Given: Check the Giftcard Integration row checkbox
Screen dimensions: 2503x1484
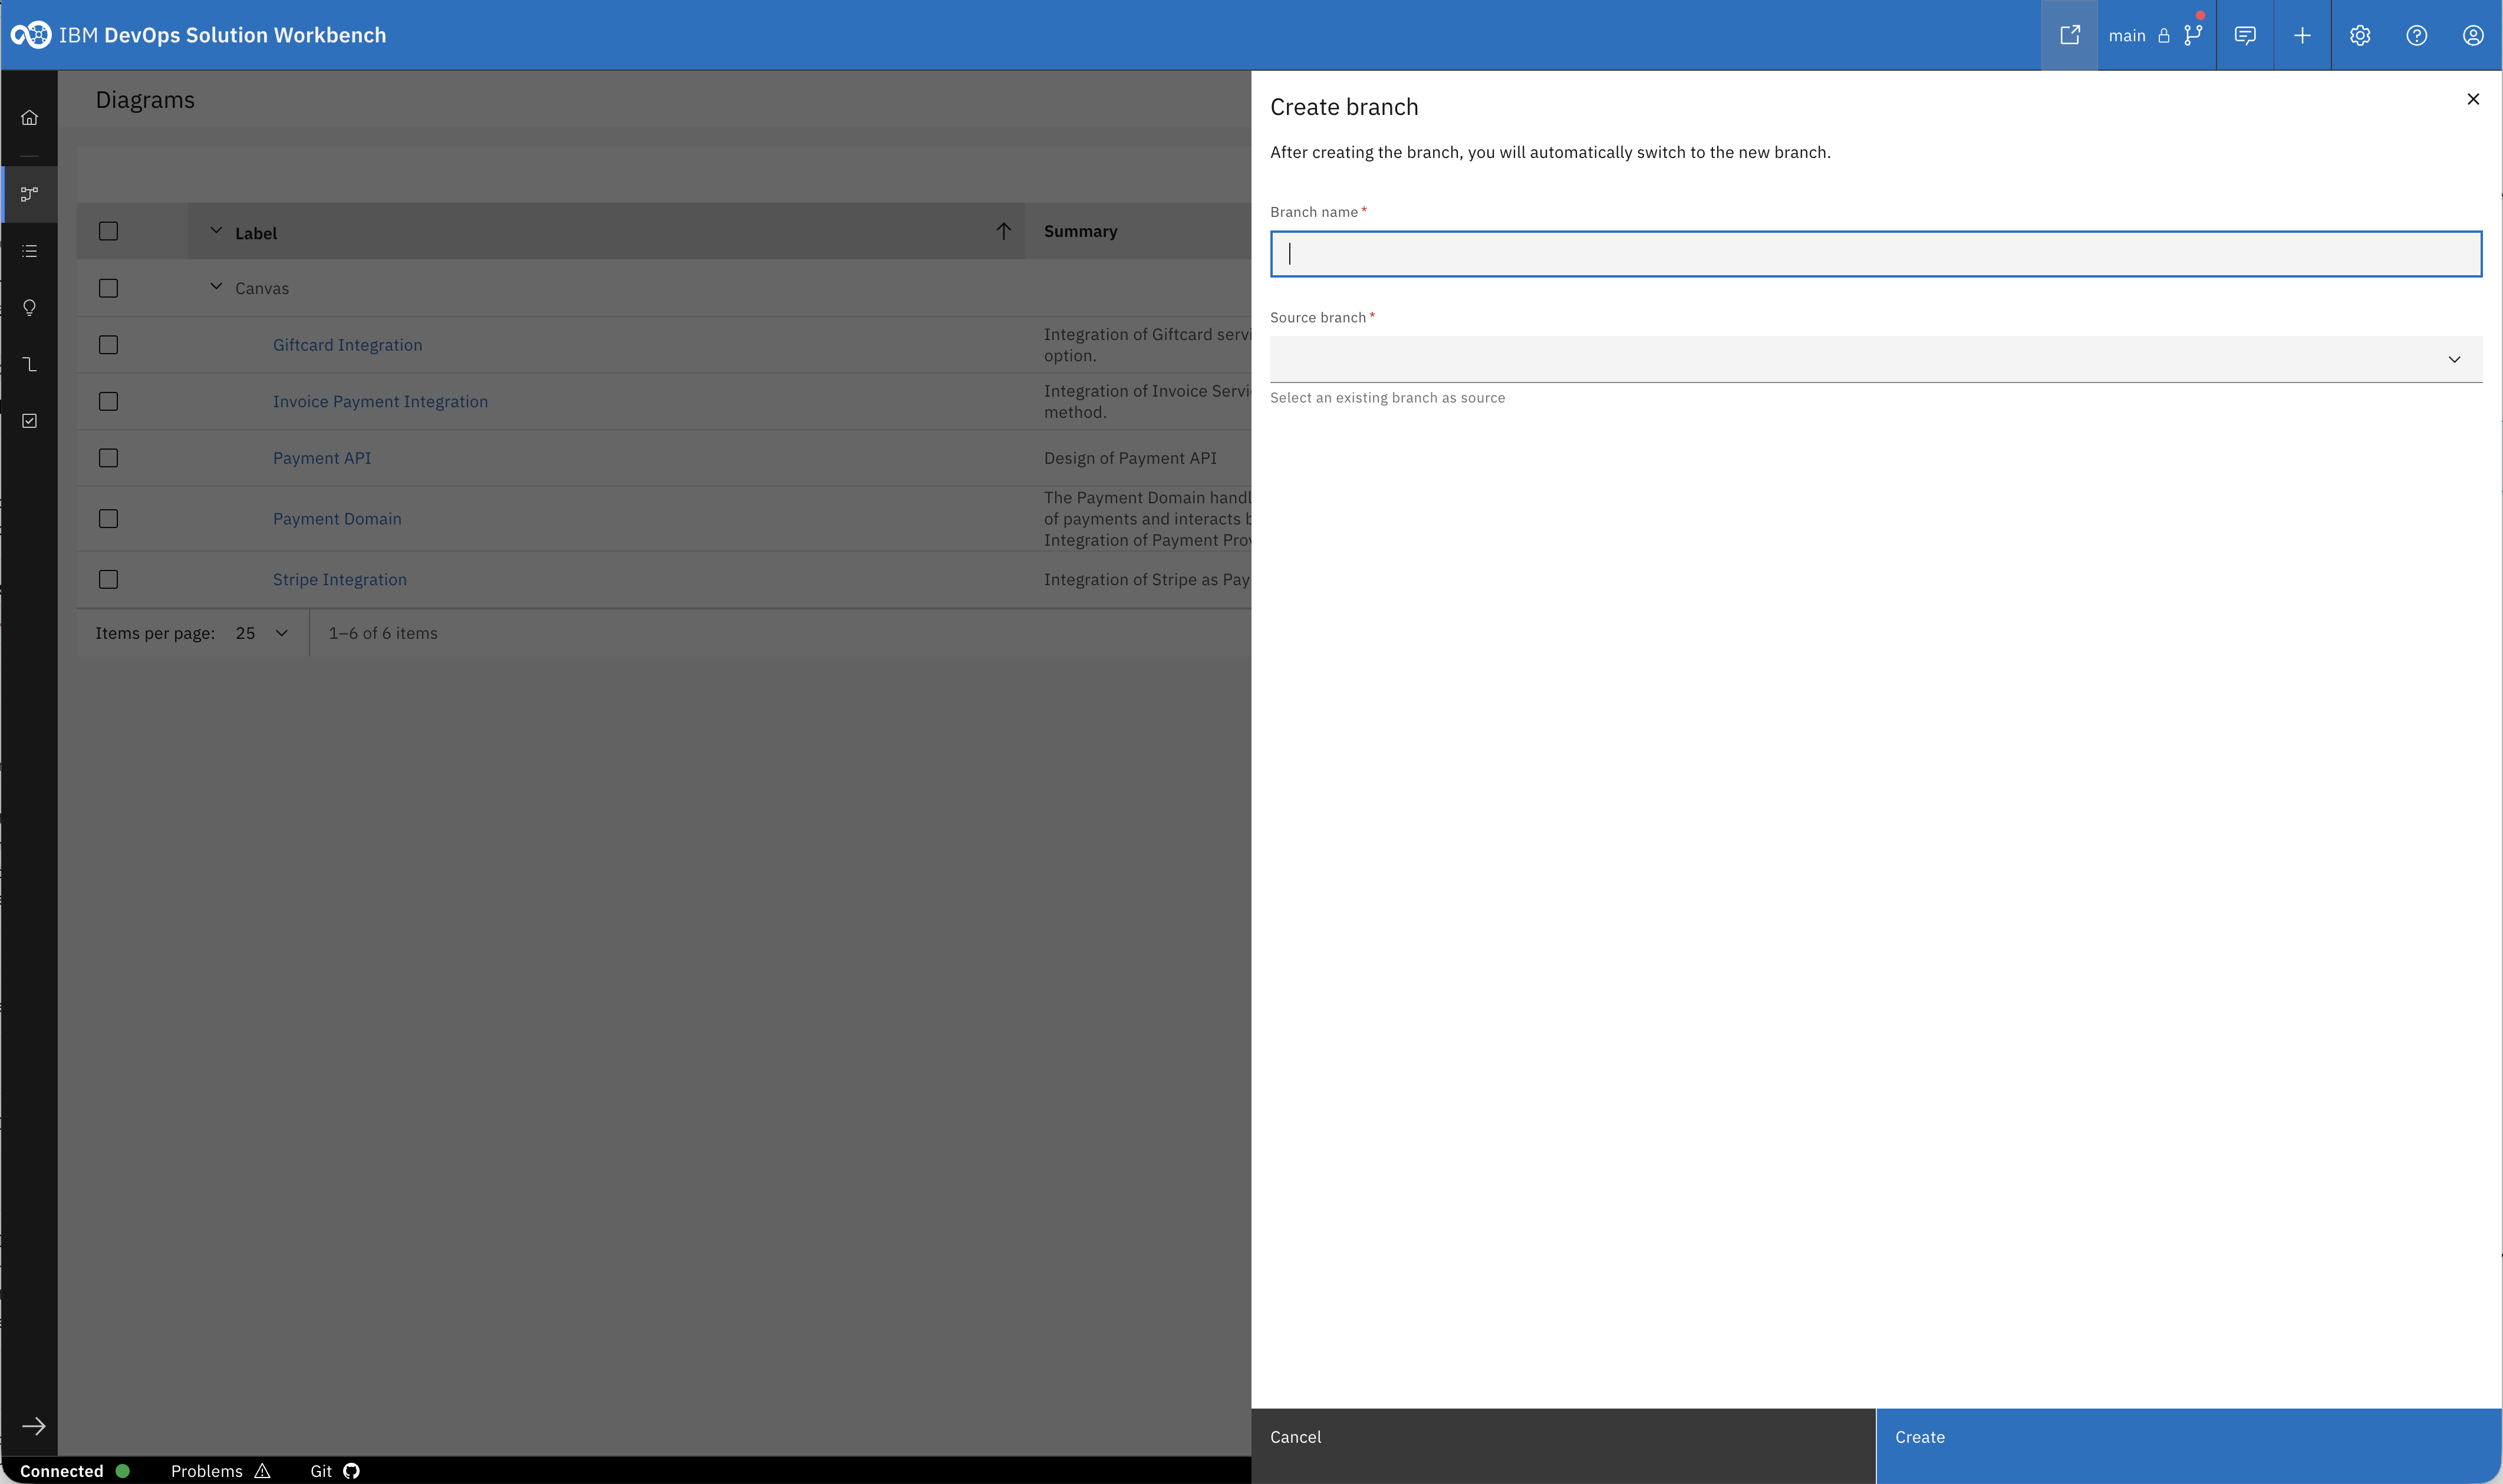Looking at the screenshot, I should click(109, 345).
